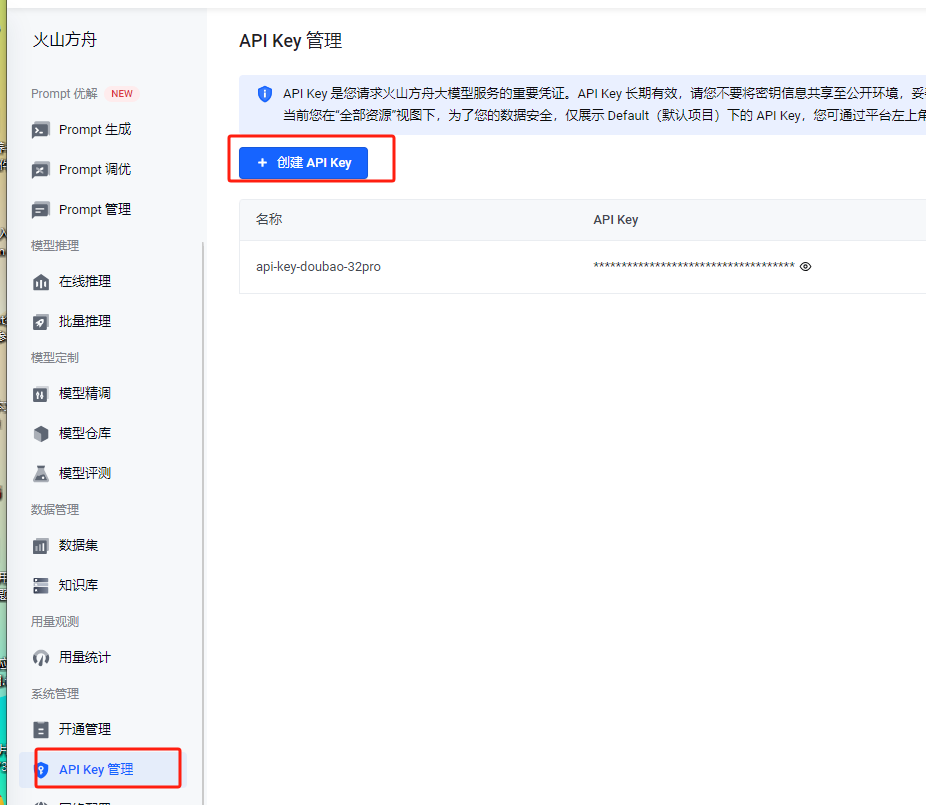Click the Prompt 调优 icon
Screen dimensions: 926x805
tap(41, 170)
